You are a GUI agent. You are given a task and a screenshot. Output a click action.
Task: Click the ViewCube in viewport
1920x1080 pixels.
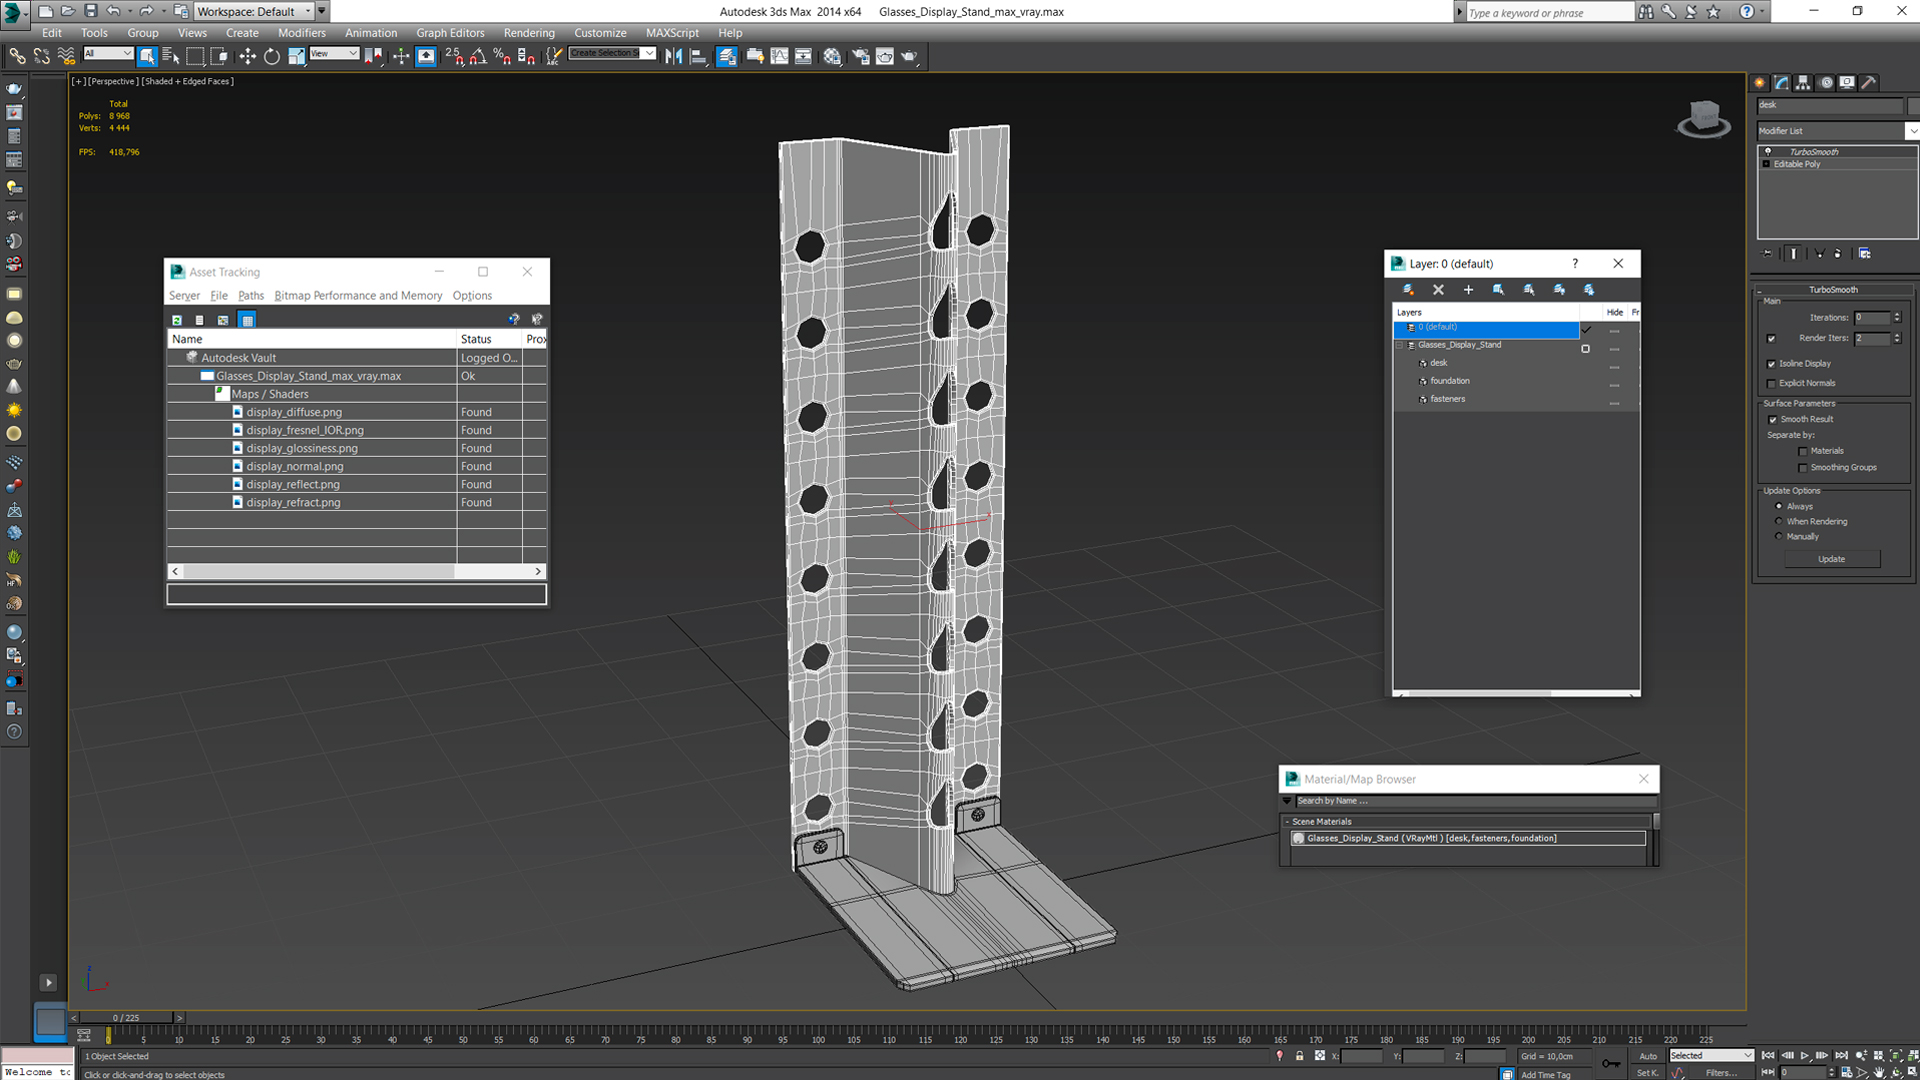pyautogui.click(x=1703, y=119)
